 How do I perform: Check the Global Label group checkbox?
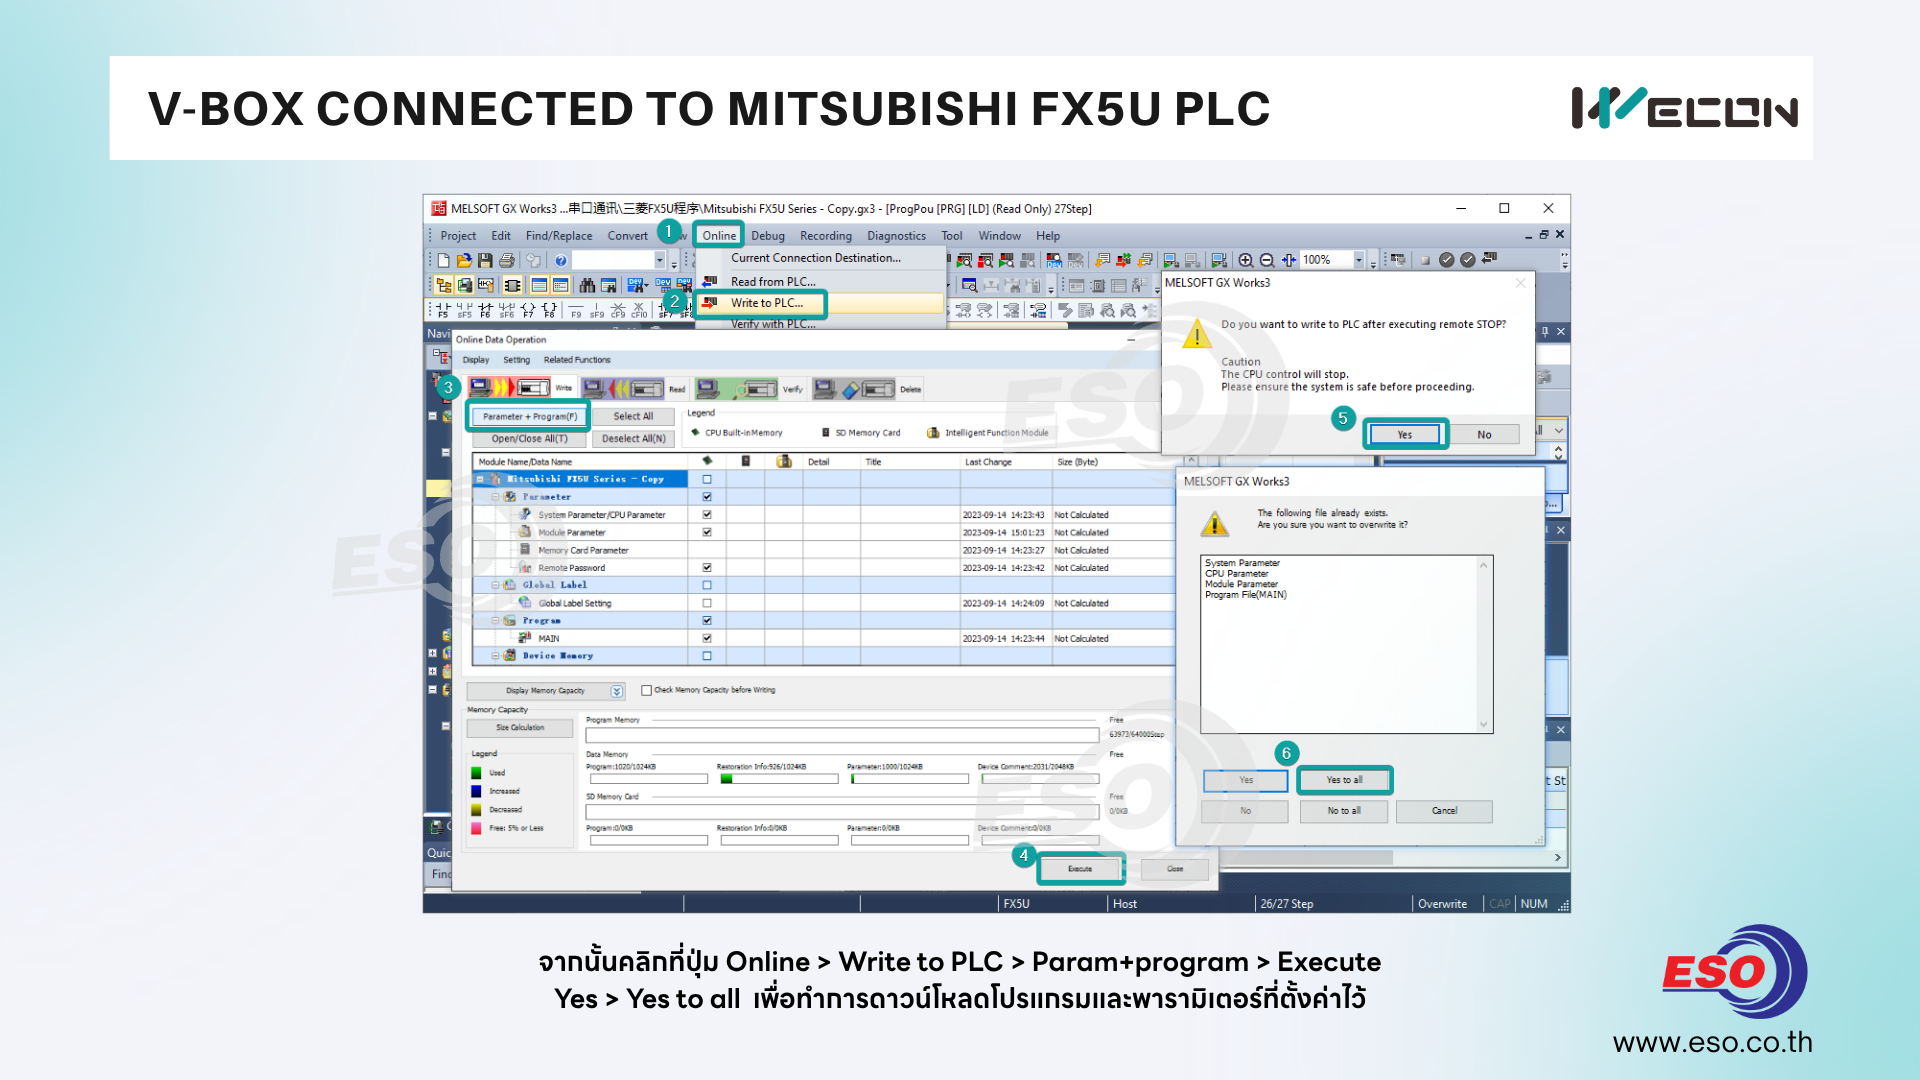(x=707, y=585)
